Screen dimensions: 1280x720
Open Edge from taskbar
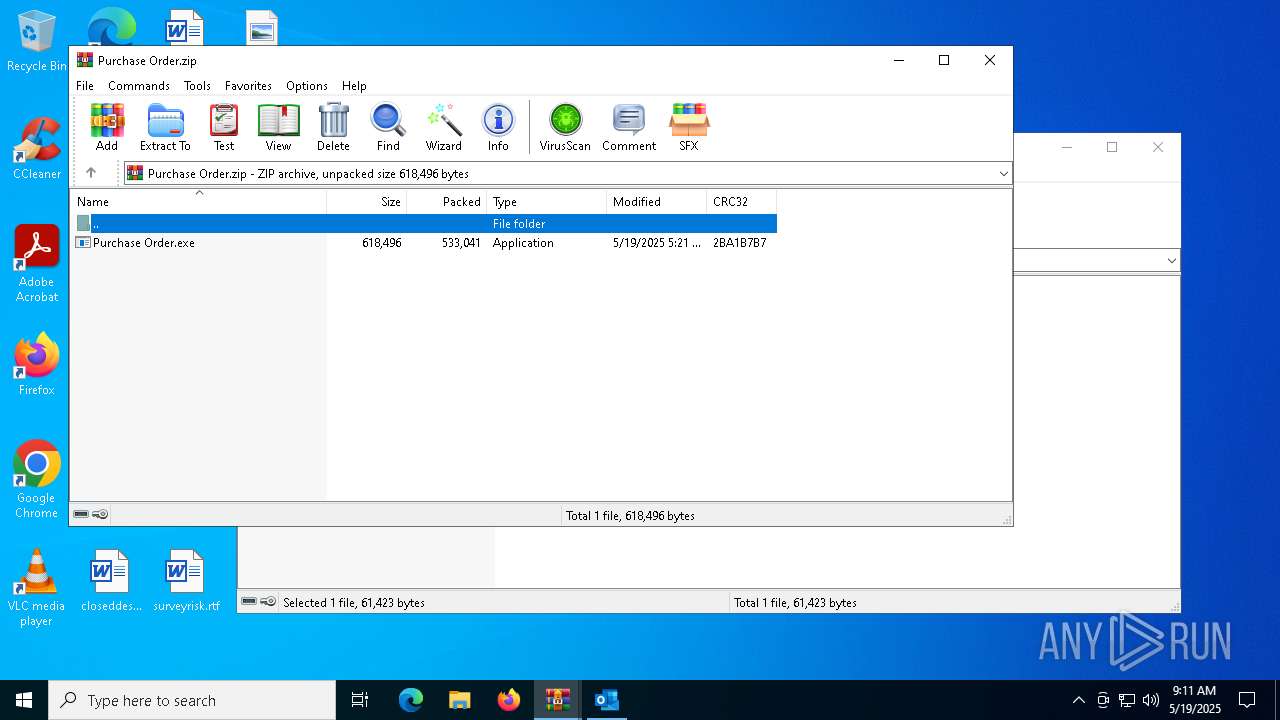(x=410, y=700)
